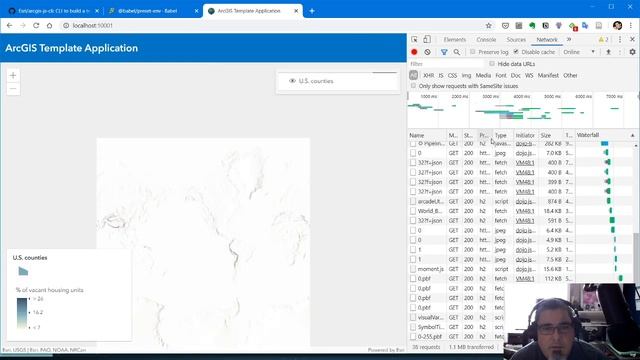Click the warnings count badge
Screen dimensions: 640x360
tap(603, 40)
